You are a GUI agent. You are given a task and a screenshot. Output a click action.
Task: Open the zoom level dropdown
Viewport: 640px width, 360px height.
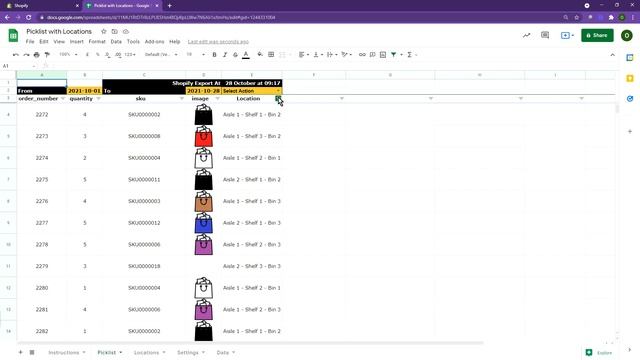[68, 55]
